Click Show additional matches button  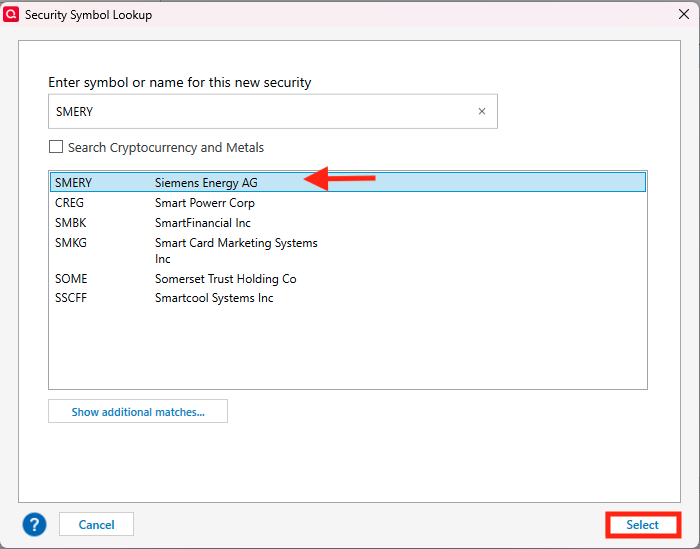click(x=138, y=411)
